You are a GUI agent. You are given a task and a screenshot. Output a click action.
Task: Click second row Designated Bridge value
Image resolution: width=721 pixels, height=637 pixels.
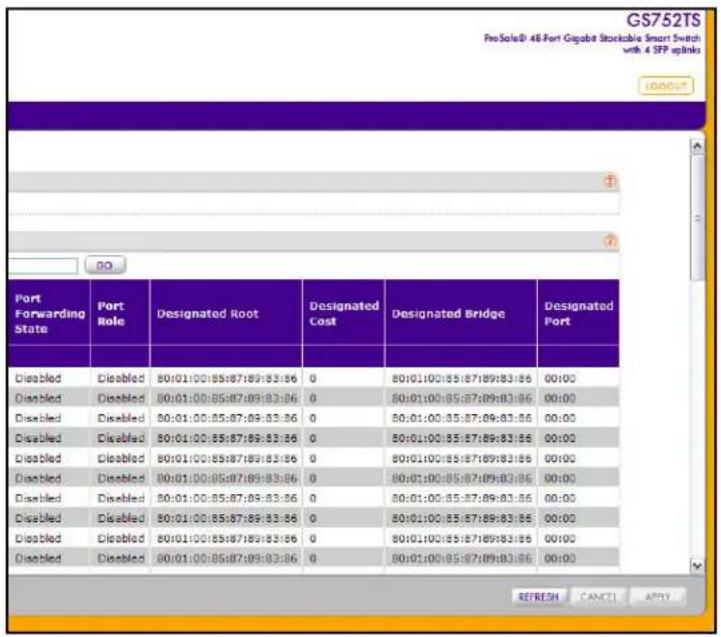tap(462, 398)
